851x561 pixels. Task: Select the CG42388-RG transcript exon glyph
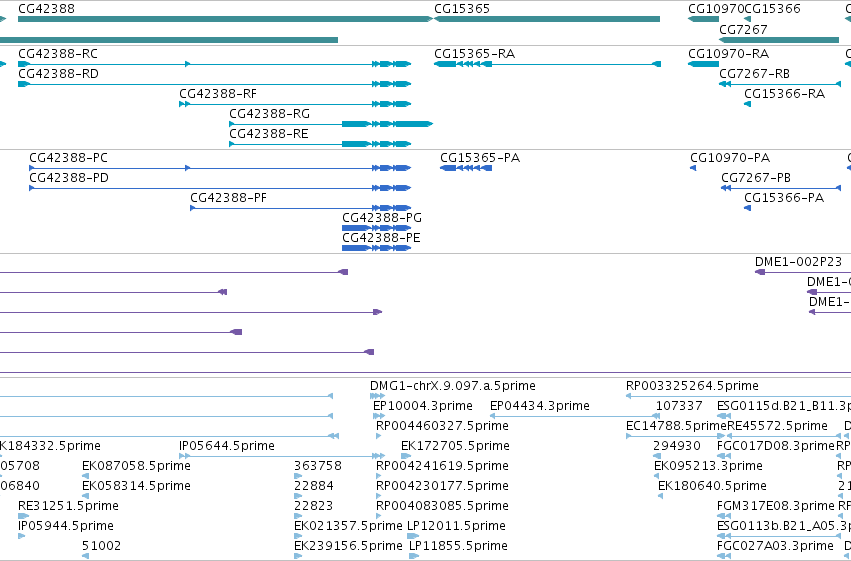[x=331, y=124]
